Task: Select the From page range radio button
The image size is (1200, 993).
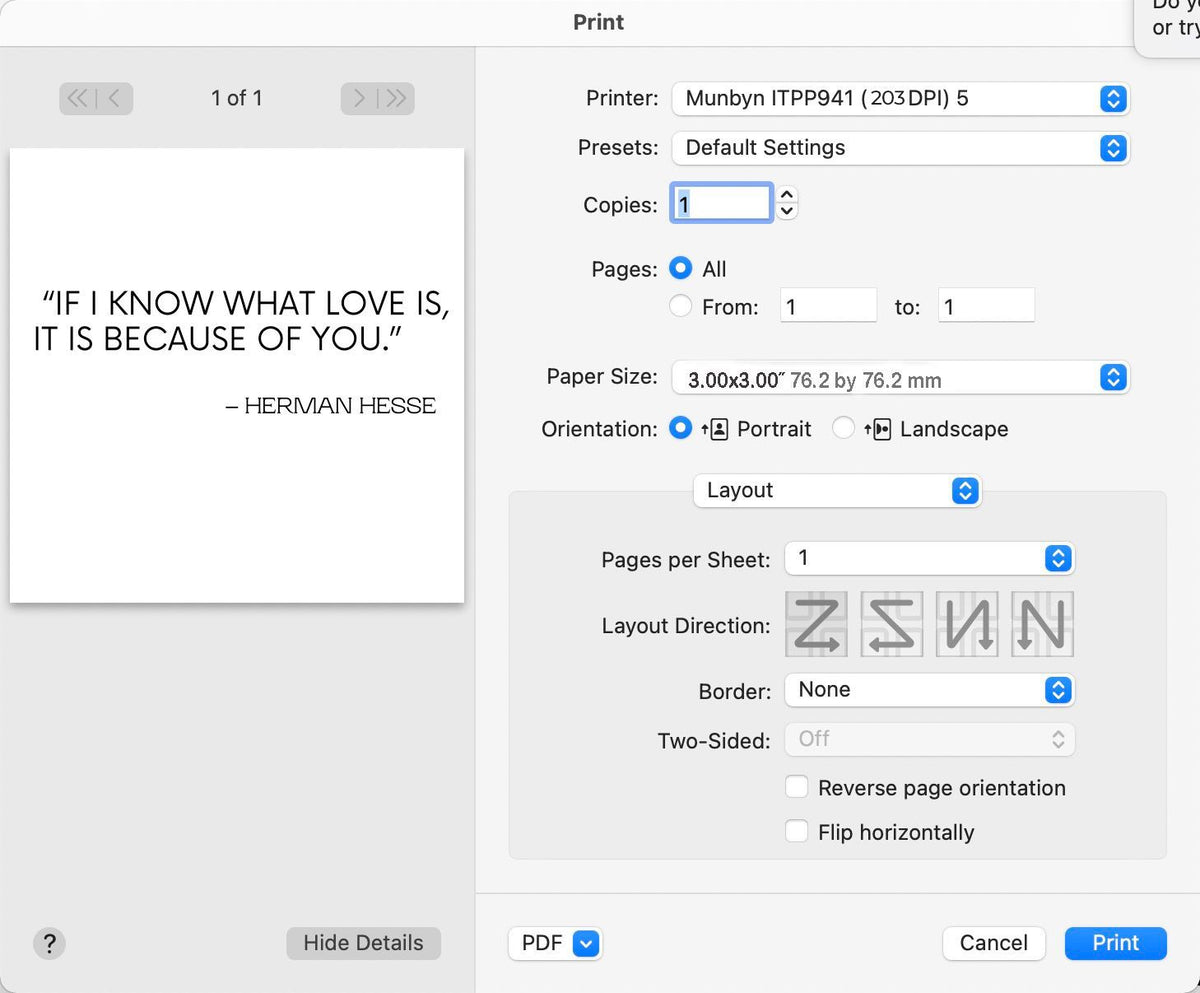Action: coord(681,307)
